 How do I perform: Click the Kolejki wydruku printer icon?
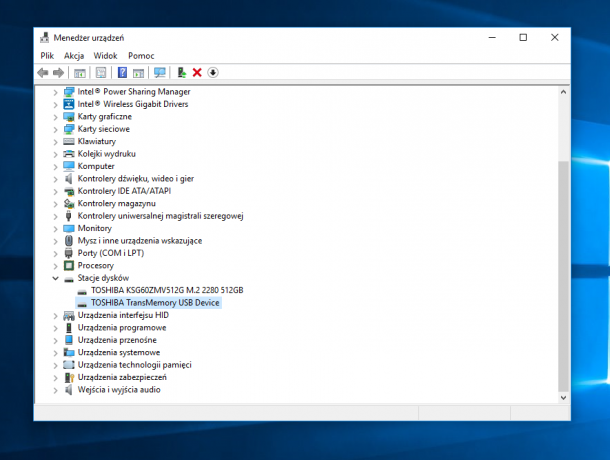click(x=69, y=154)
